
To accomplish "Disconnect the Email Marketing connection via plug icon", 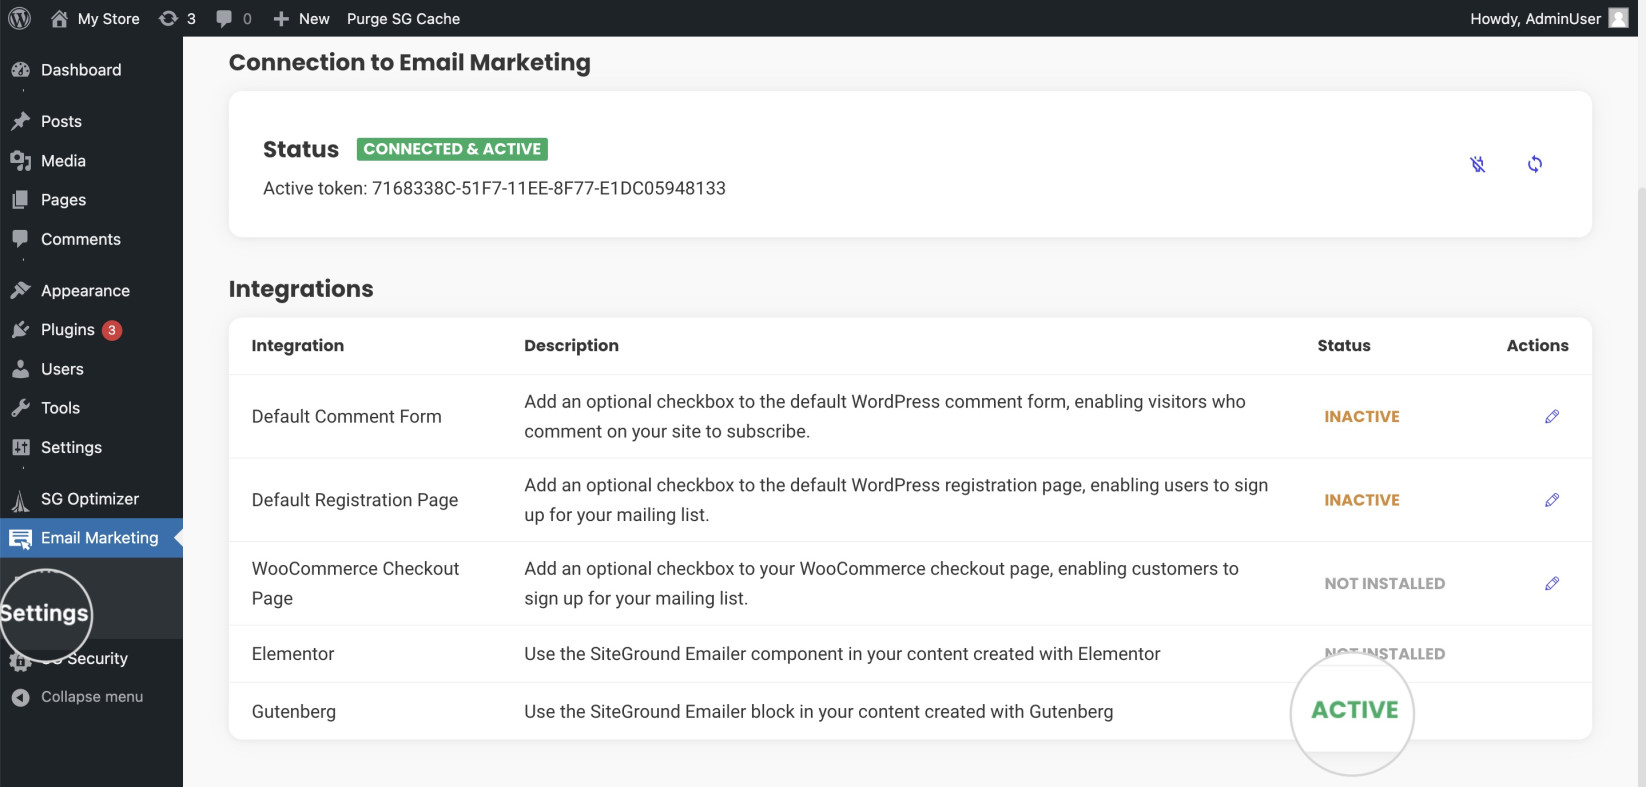I will [1478, 164].
